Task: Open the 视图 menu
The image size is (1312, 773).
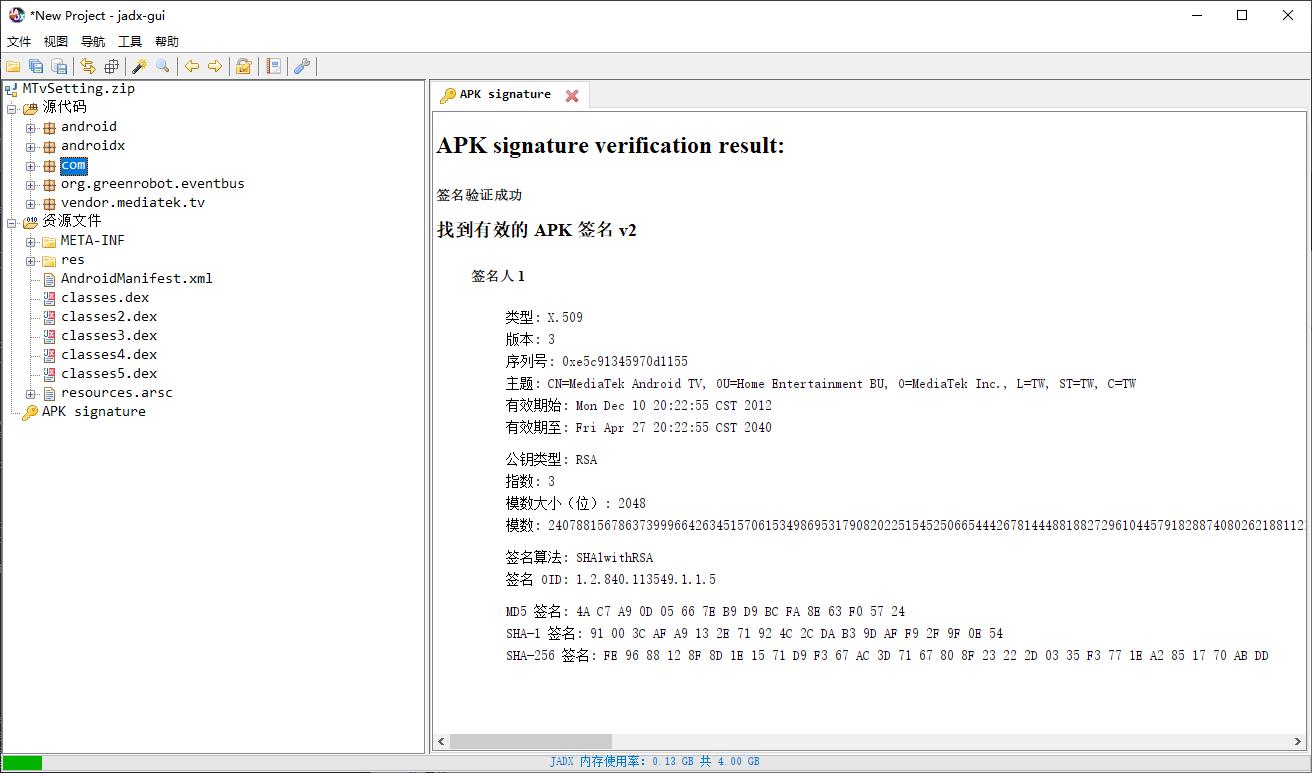Action: tap(56, 41)
